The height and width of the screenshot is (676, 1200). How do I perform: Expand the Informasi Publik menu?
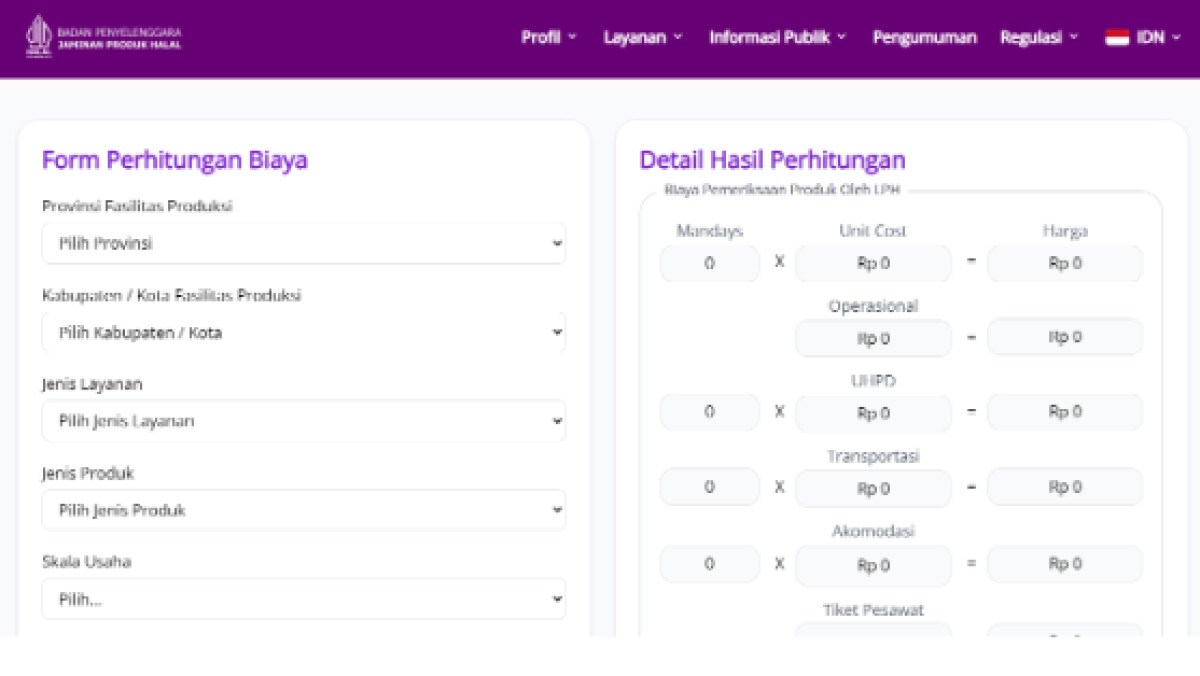pos(778,37)
